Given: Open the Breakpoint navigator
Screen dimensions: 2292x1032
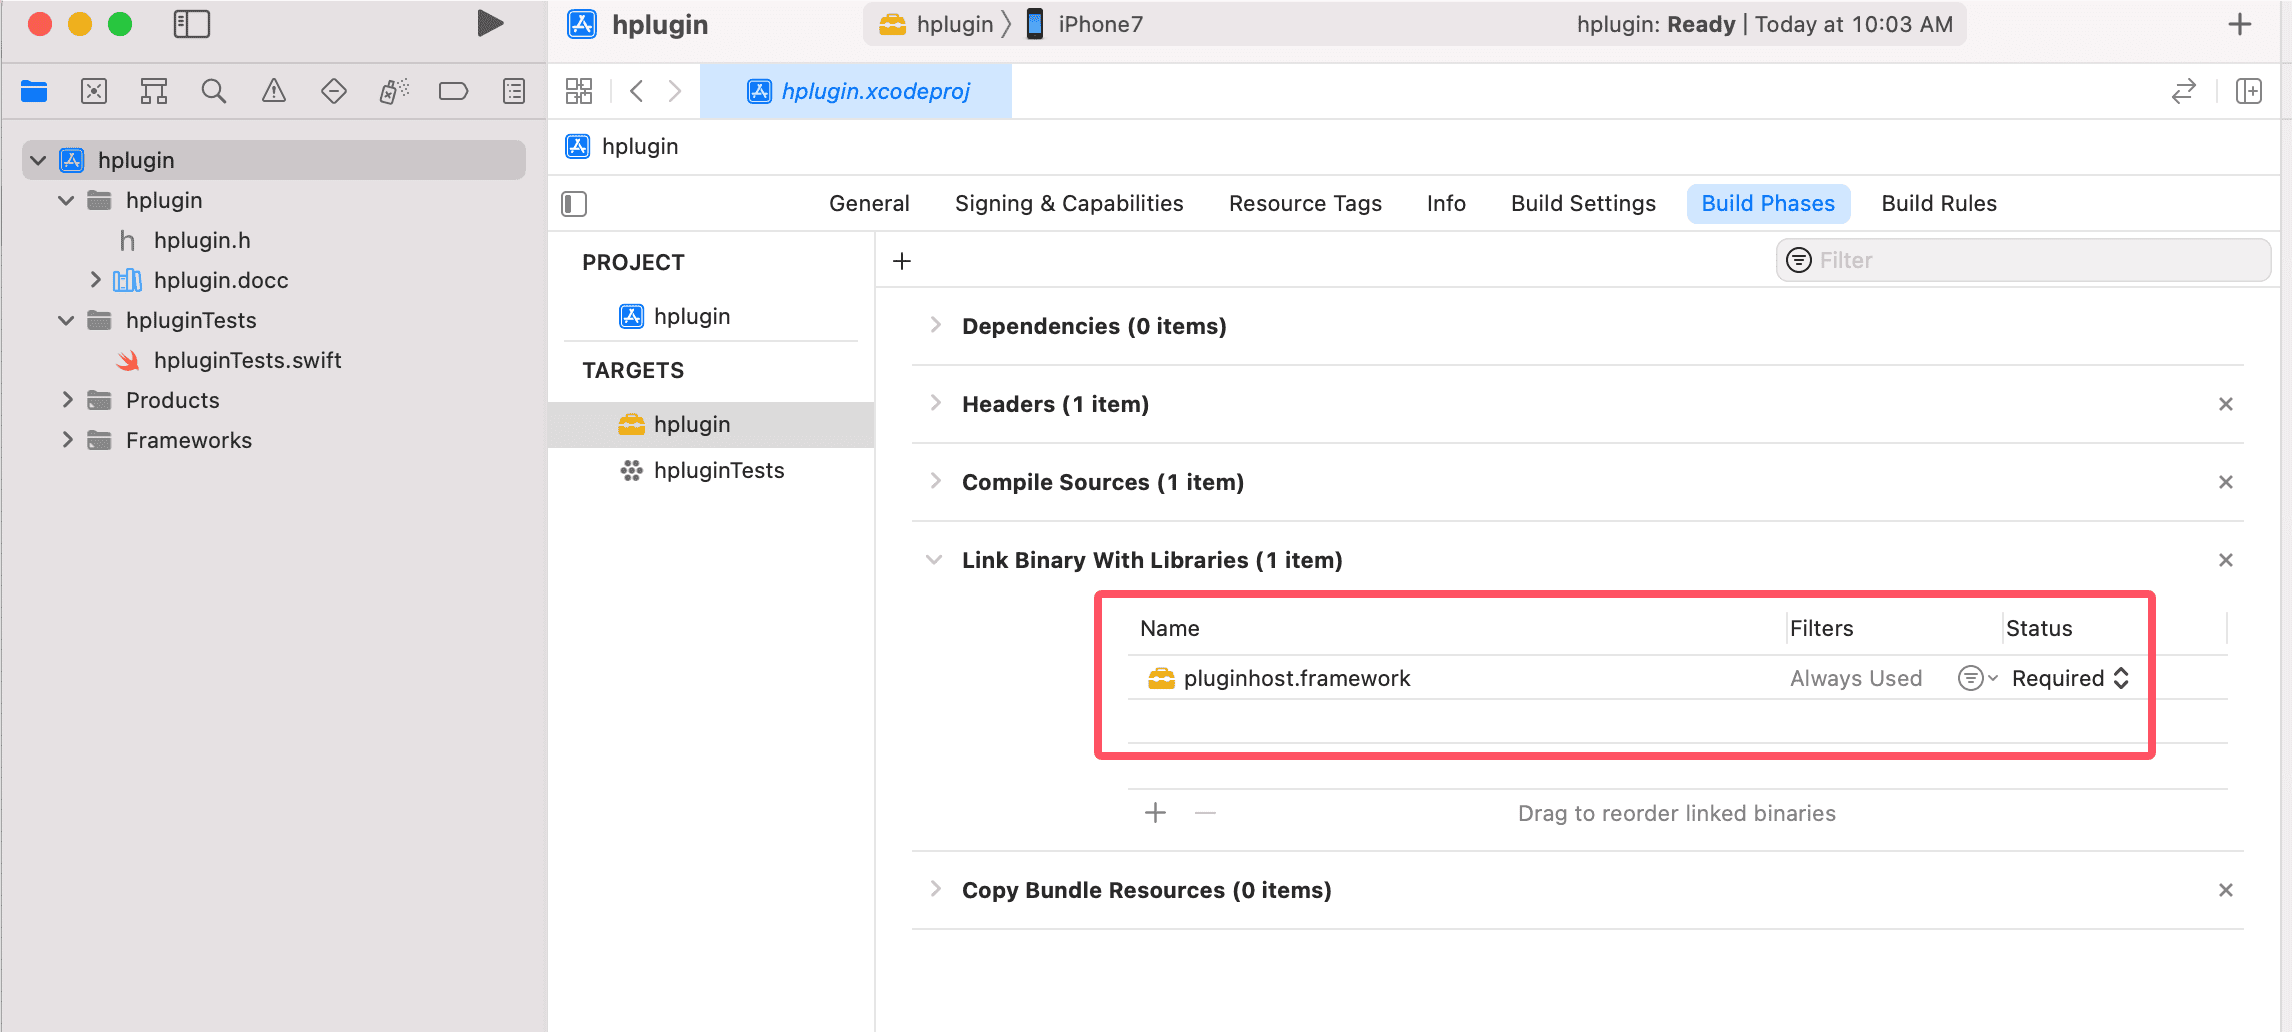Looking at the screenshot, I should pyautogui.click(x=454, y=92).
